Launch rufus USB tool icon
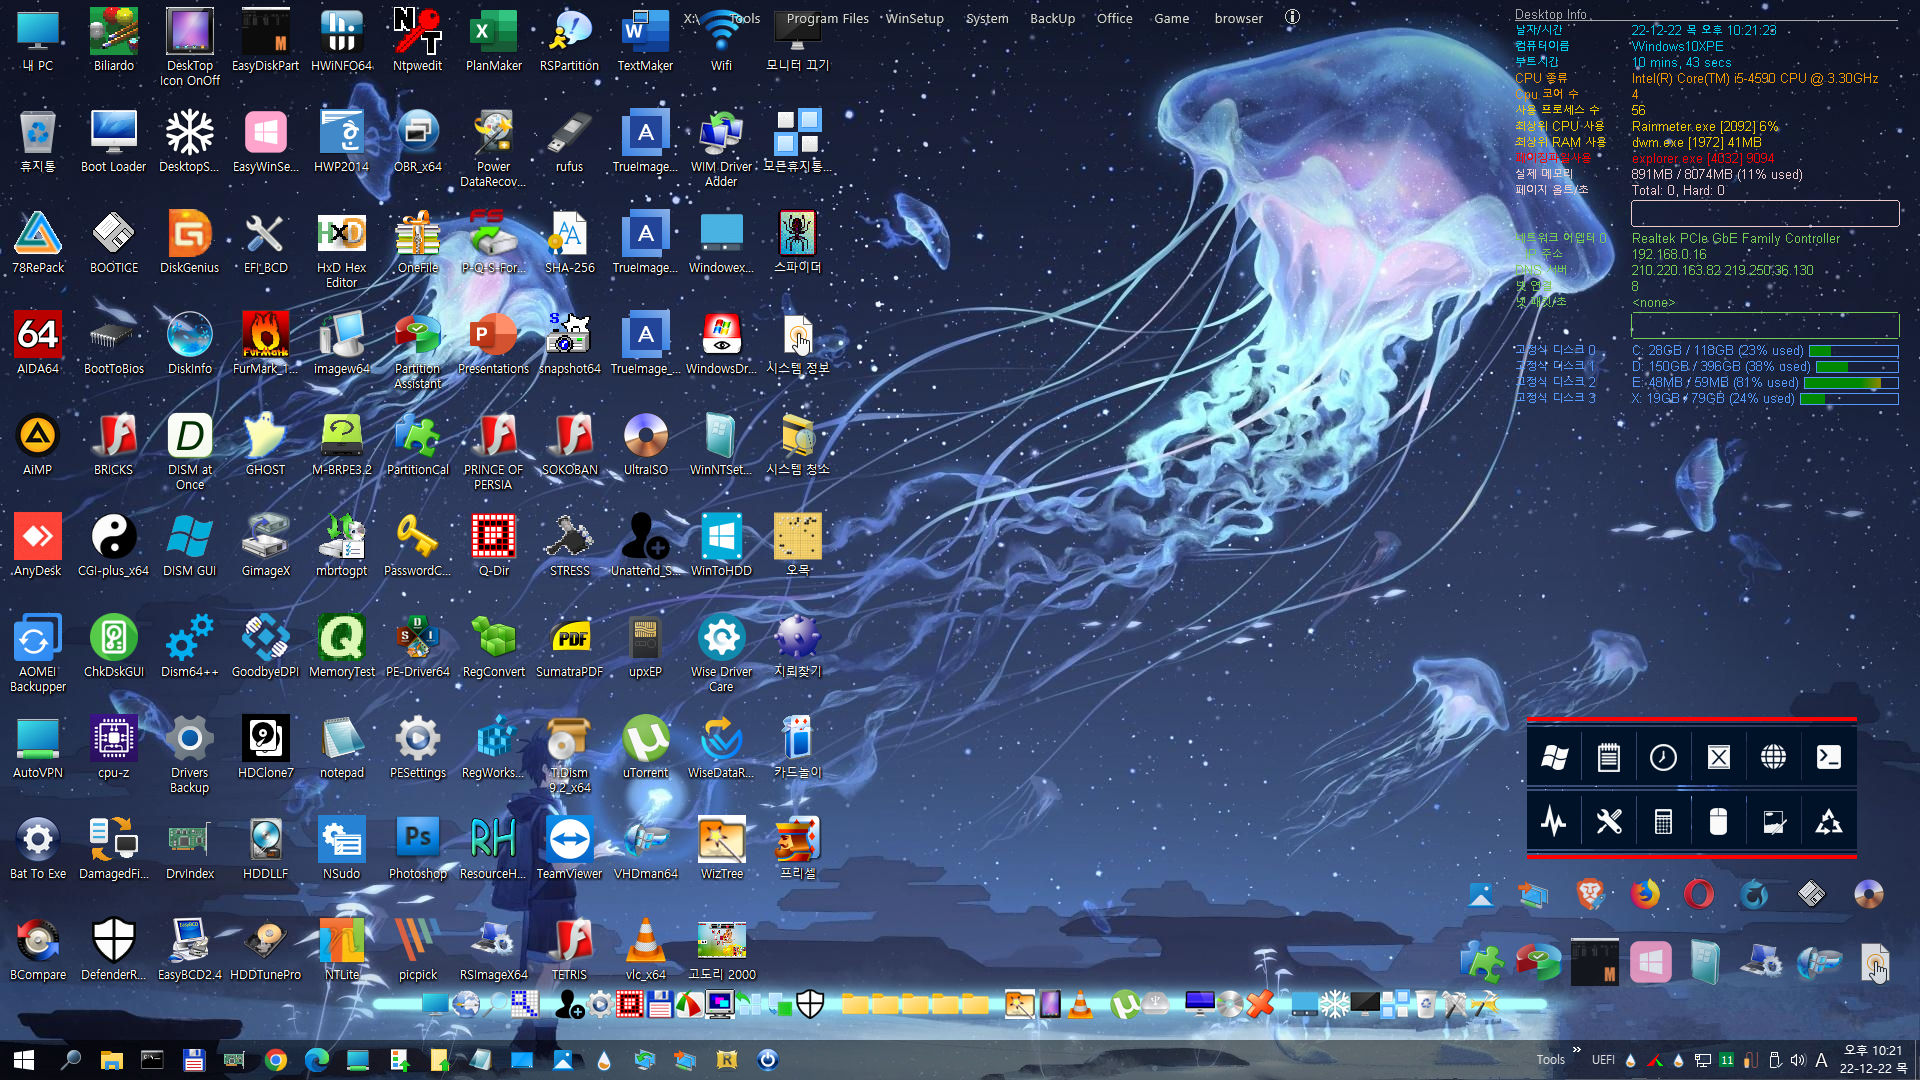This screenshot has width=1920, height=1080. (569, 141)
